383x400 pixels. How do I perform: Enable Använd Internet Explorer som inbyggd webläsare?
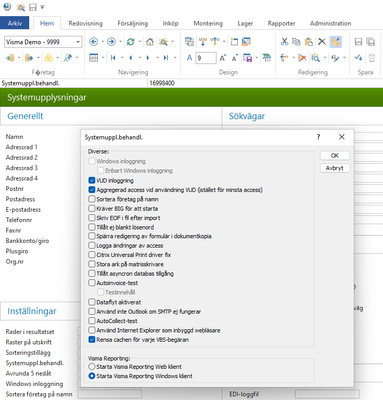92,330
